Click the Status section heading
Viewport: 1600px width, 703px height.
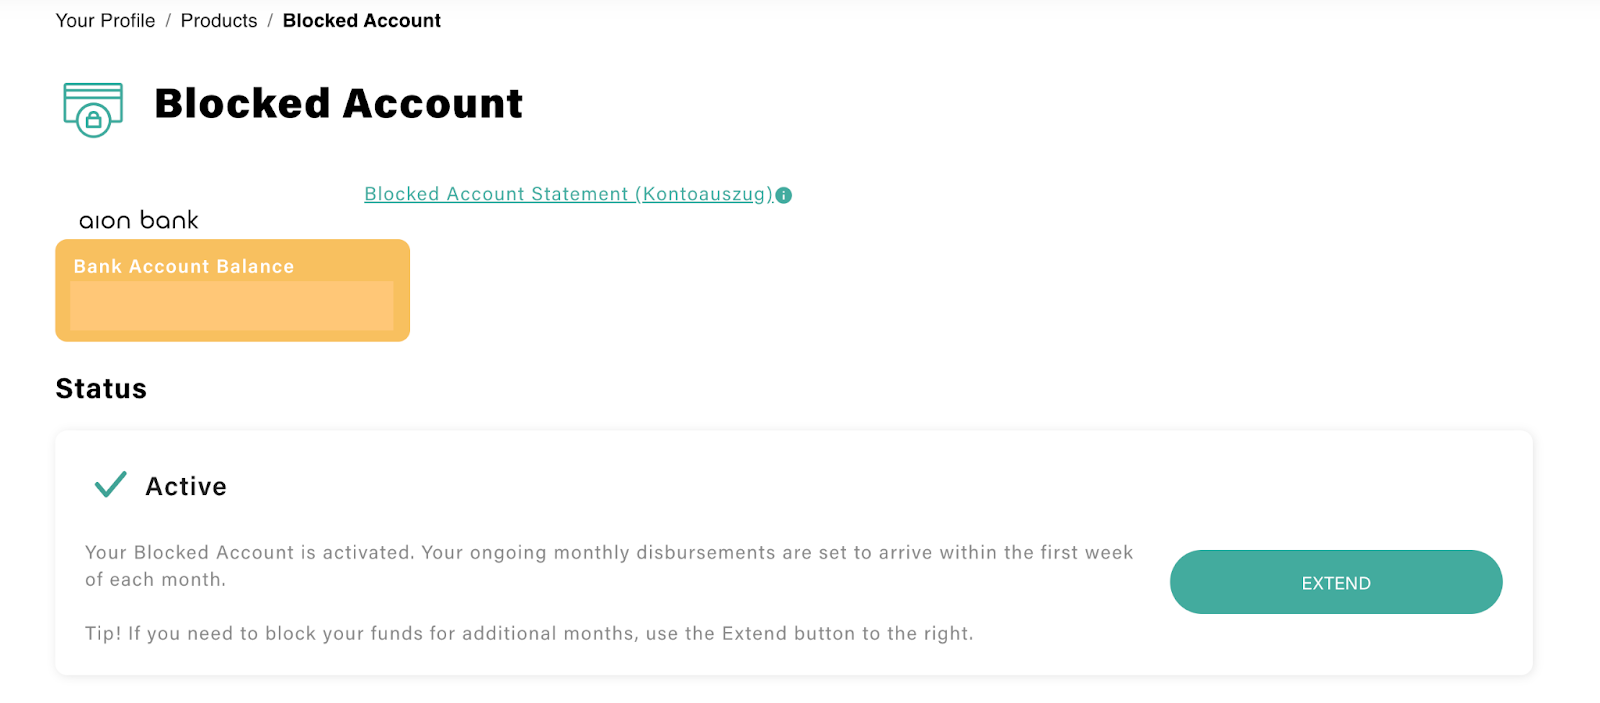(101, 389)
